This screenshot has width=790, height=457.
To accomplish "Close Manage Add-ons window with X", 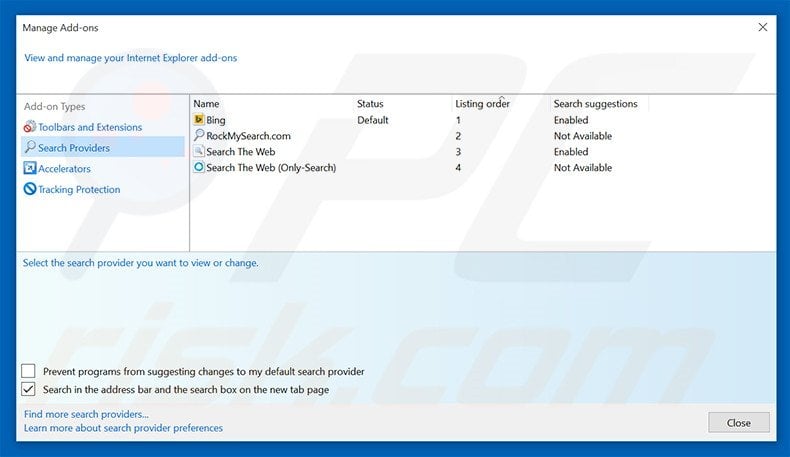I will click(763, 27).
